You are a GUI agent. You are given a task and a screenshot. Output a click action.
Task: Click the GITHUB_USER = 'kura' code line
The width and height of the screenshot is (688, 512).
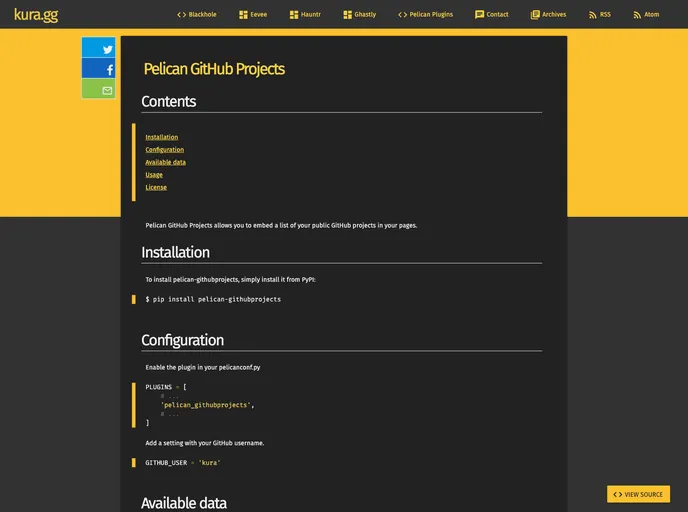point(183,463)
